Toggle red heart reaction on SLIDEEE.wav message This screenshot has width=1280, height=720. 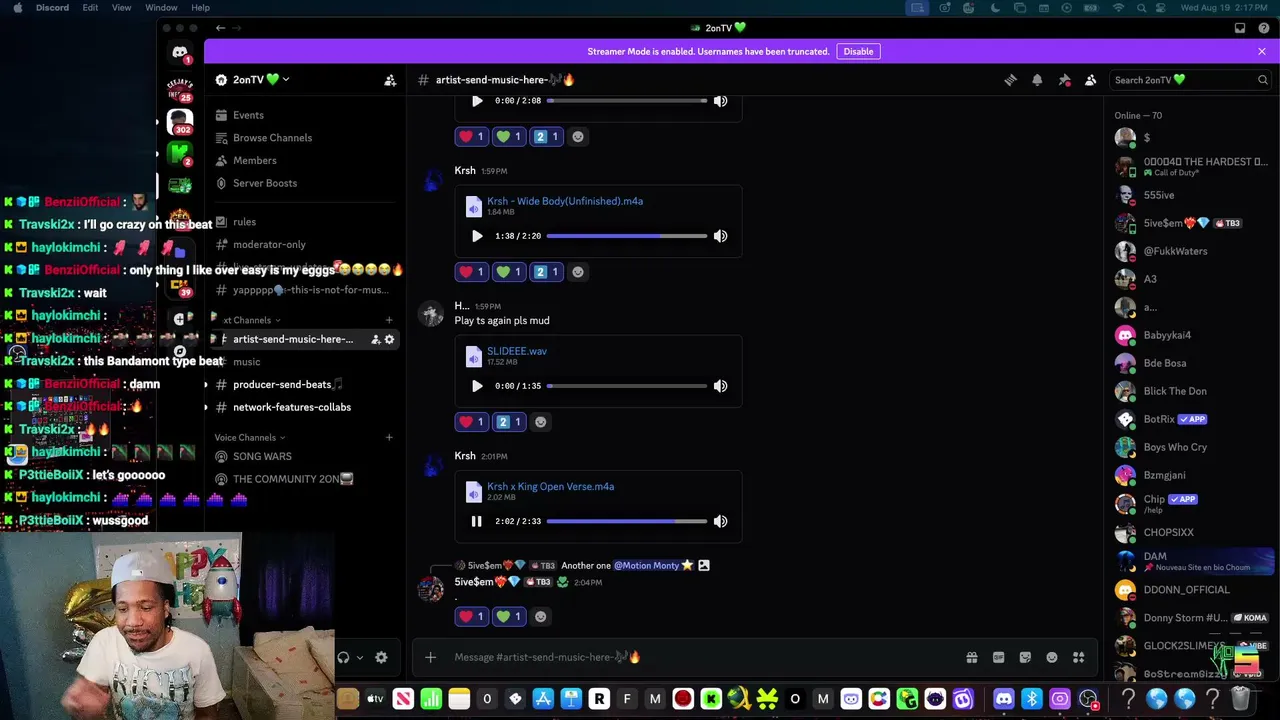pyautogui.click(x=470, y=422)
